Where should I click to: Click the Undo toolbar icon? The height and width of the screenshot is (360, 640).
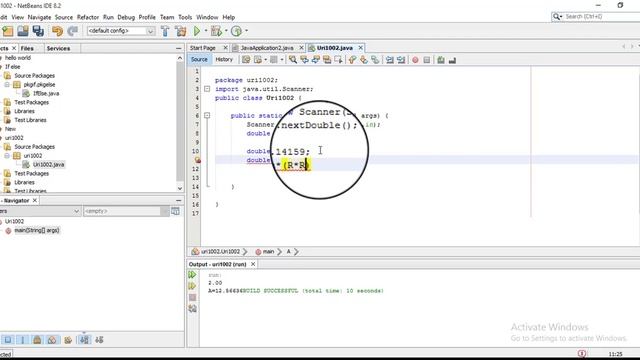[58, 31]
